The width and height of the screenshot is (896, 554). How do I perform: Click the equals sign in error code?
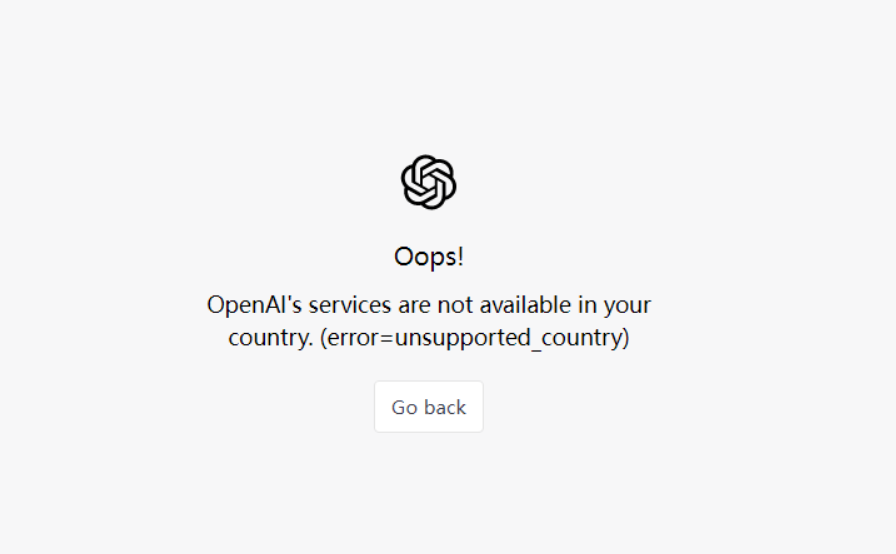tap(387, 339)
